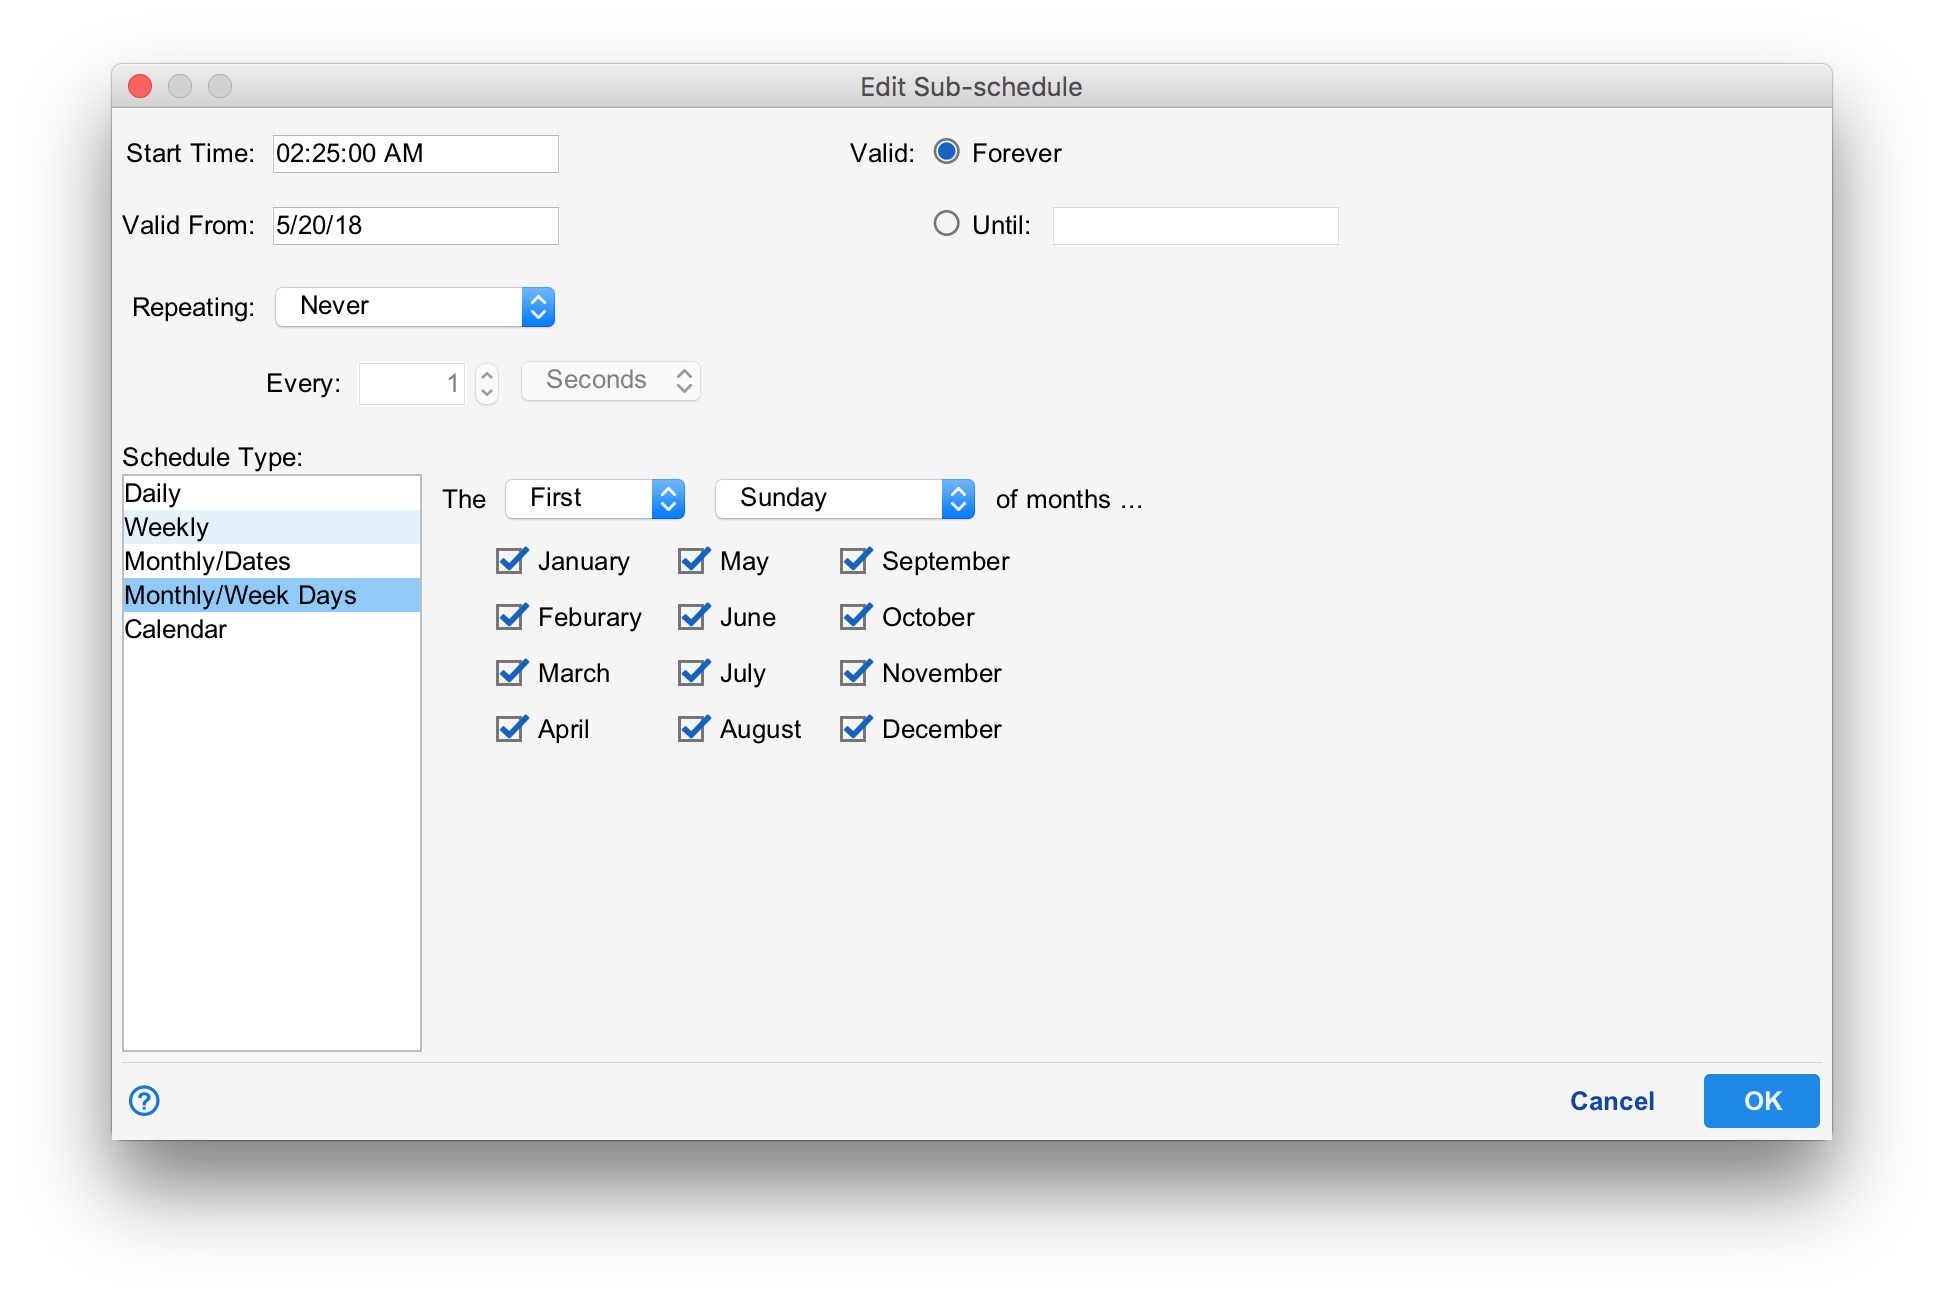The width and height of the screenshot is (1944, 1300).
Task: Click into the Start Time field
Action: point(415,154)
